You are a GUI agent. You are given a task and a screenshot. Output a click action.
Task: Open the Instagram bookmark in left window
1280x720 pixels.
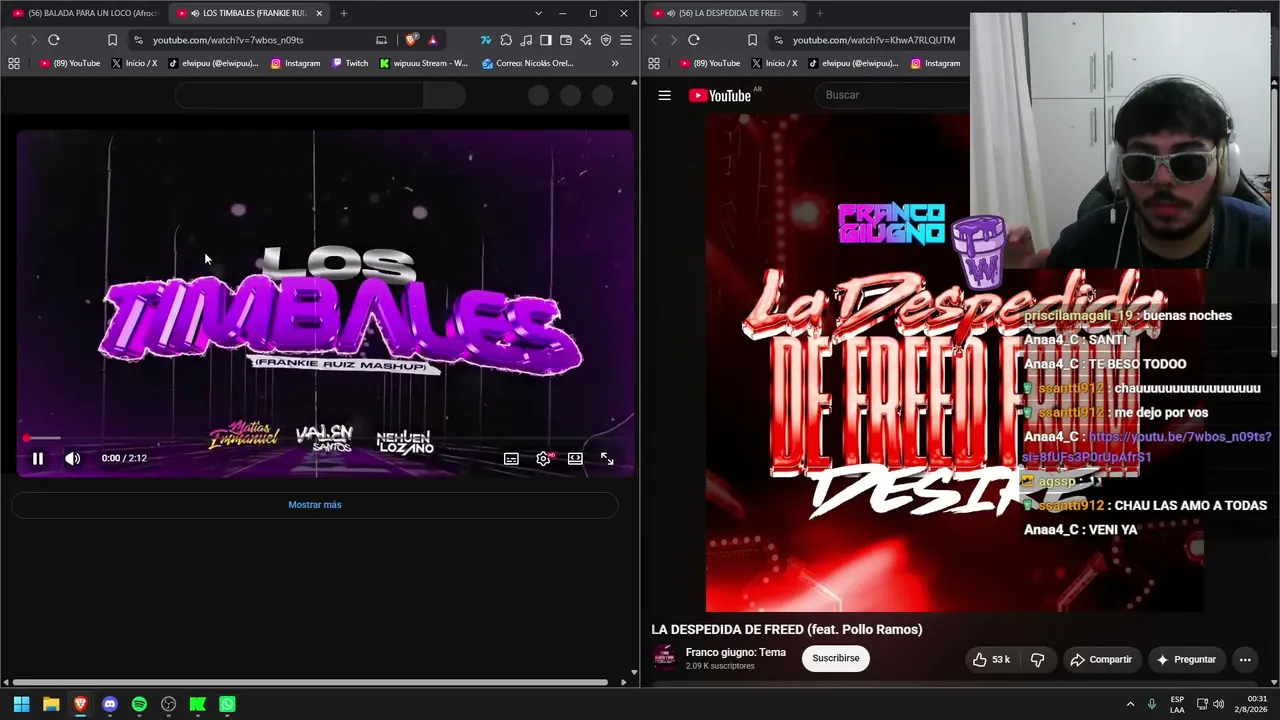pos(296,63)
